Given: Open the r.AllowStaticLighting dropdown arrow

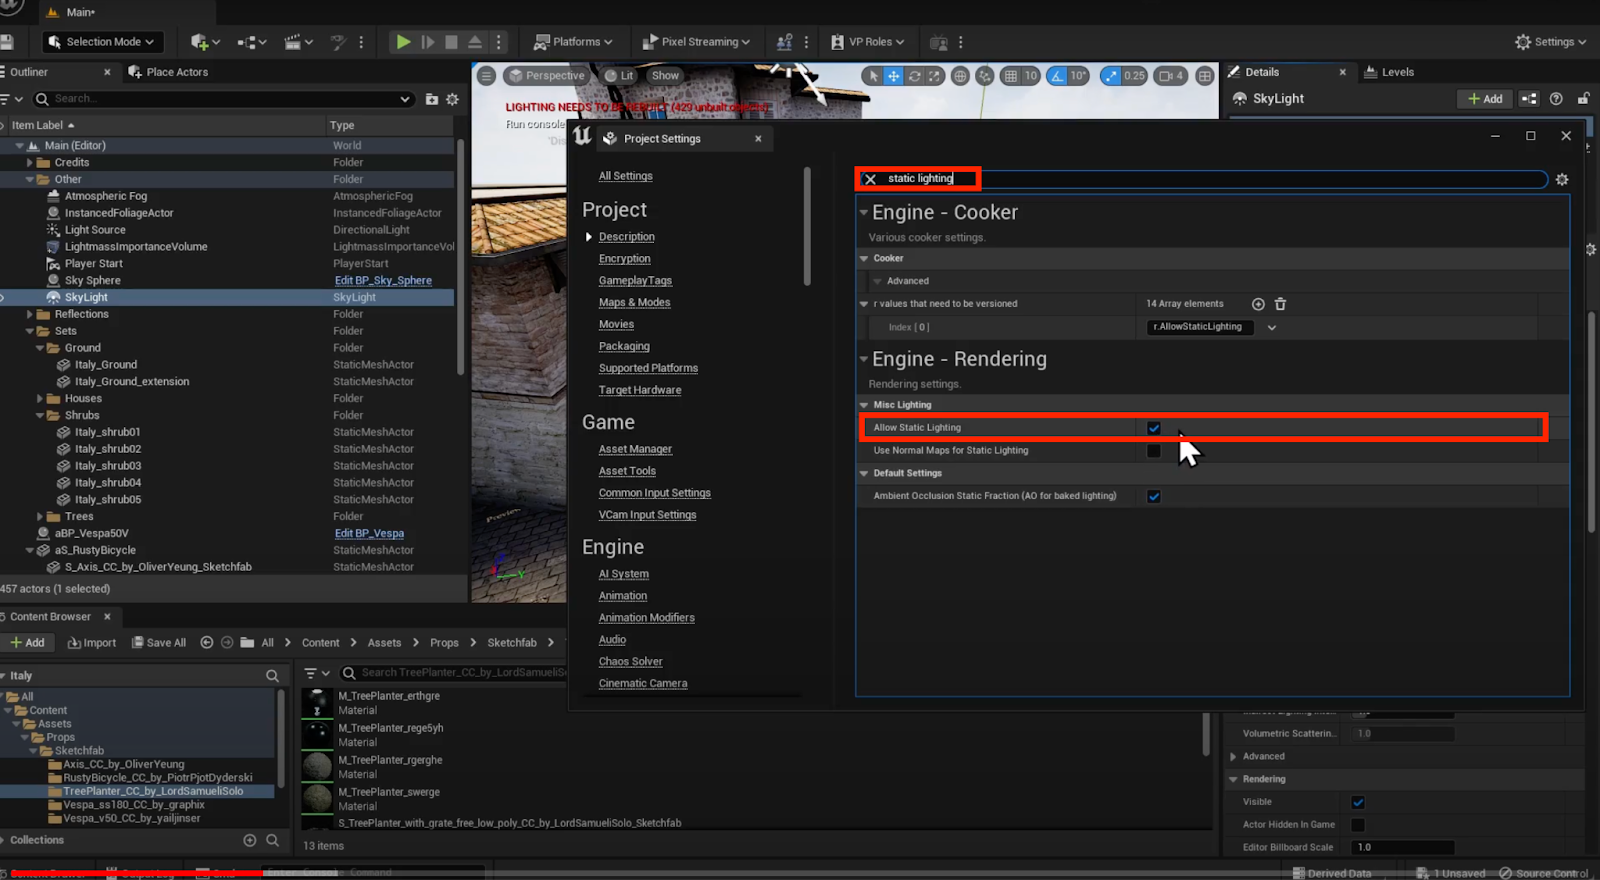Looking at the screenshot, I should point(1272,327).
